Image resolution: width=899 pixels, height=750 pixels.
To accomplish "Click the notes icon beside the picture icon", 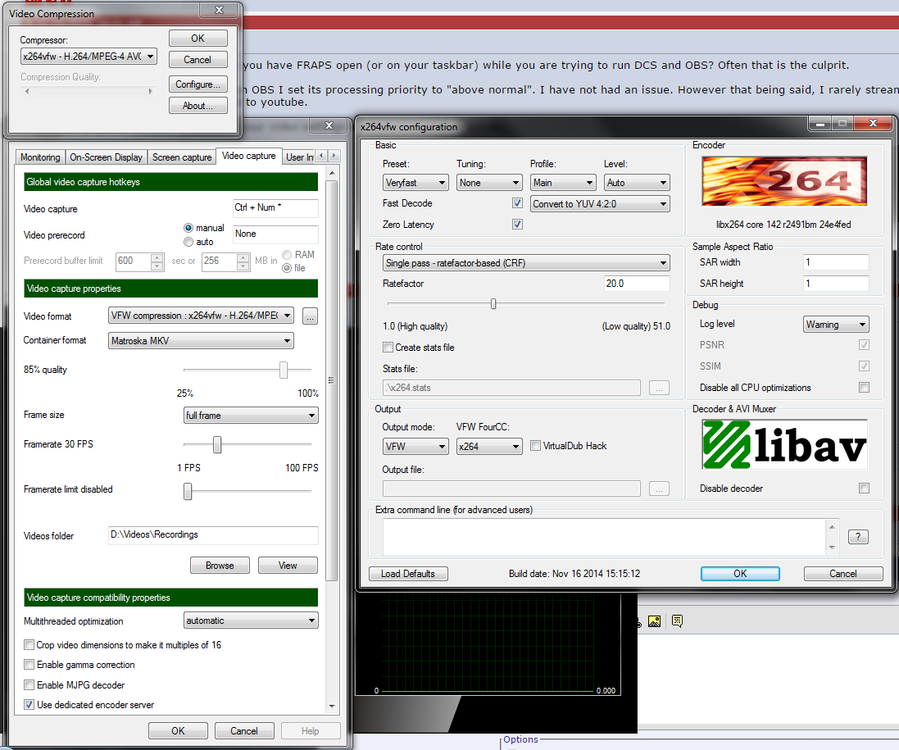I will pyautogui.click(x=677, y=621).
